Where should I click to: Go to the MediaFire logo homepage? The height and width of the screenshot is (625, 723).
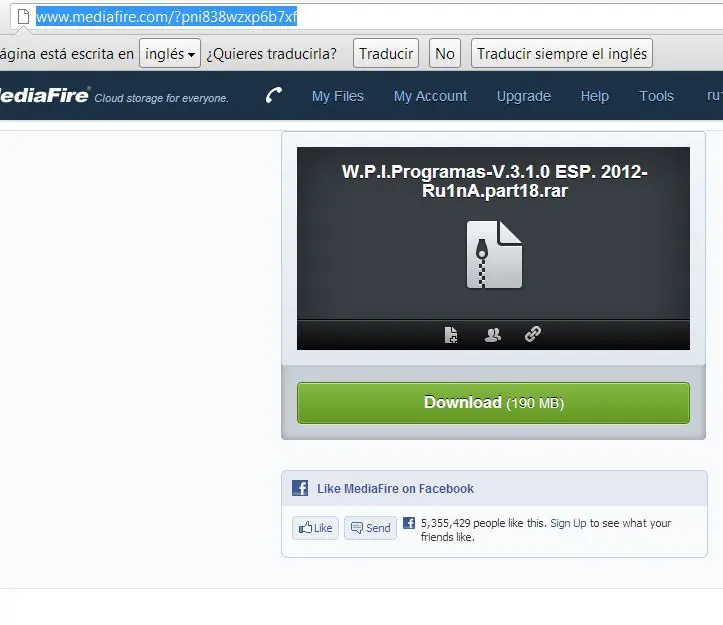point(44,95)
